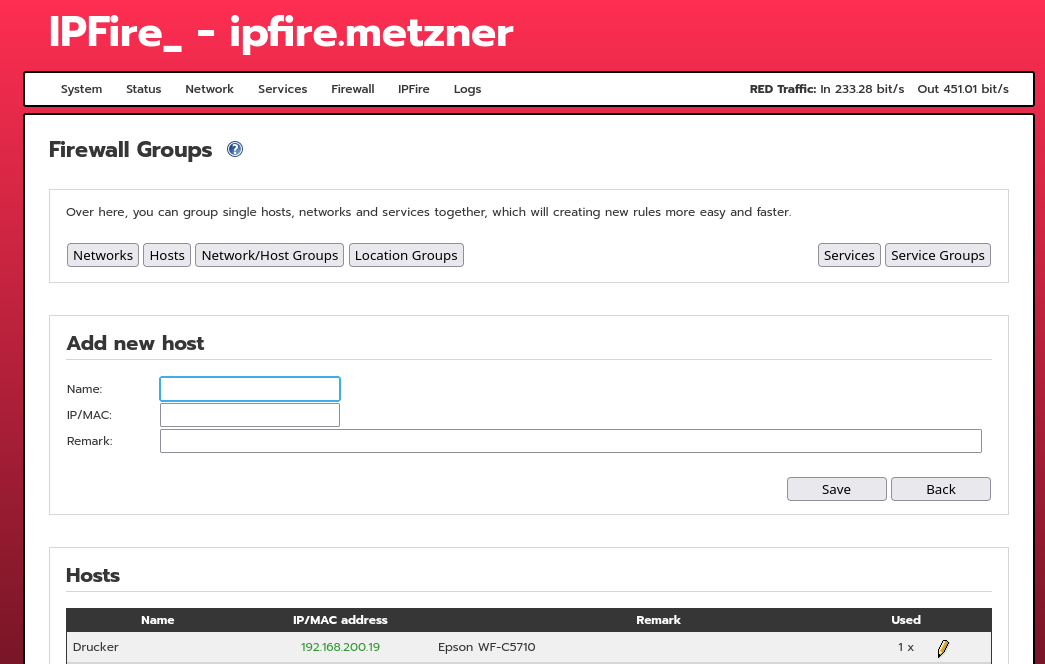Expand the Firewall menu
This screenshot has height=664, width=1045.
click(x=352, y=89)
